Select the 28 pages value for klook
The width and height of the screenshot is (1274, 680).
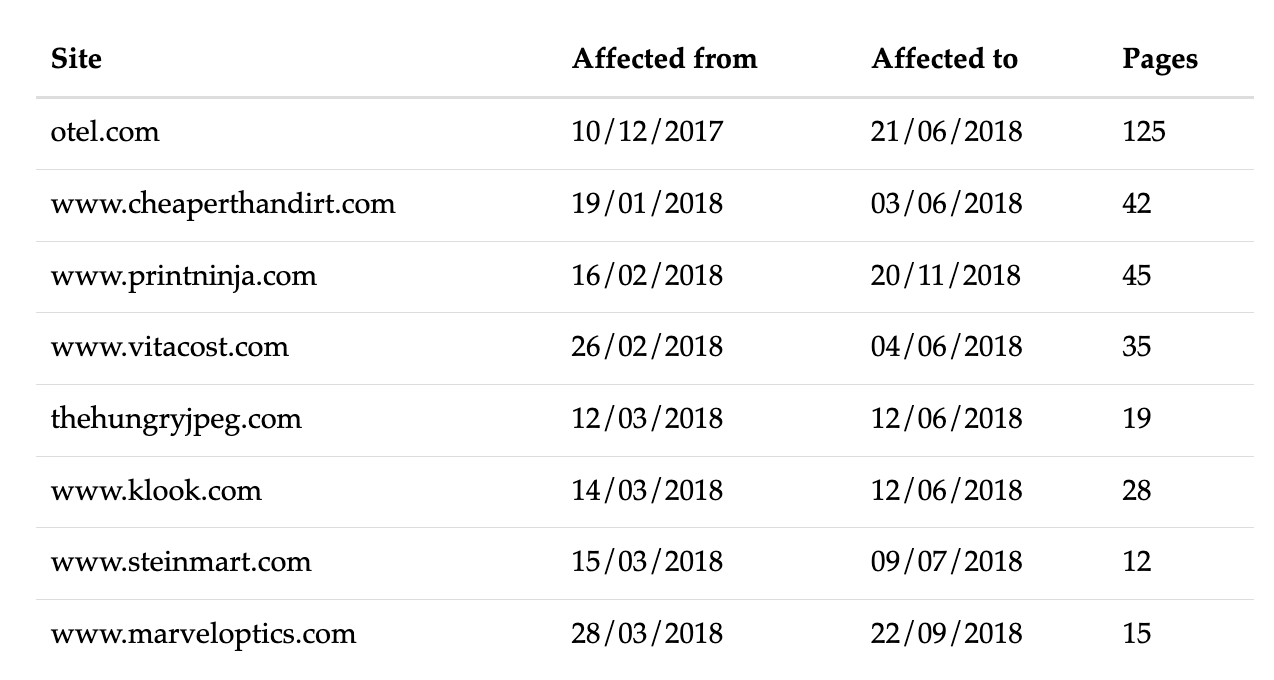[1136, 491]
